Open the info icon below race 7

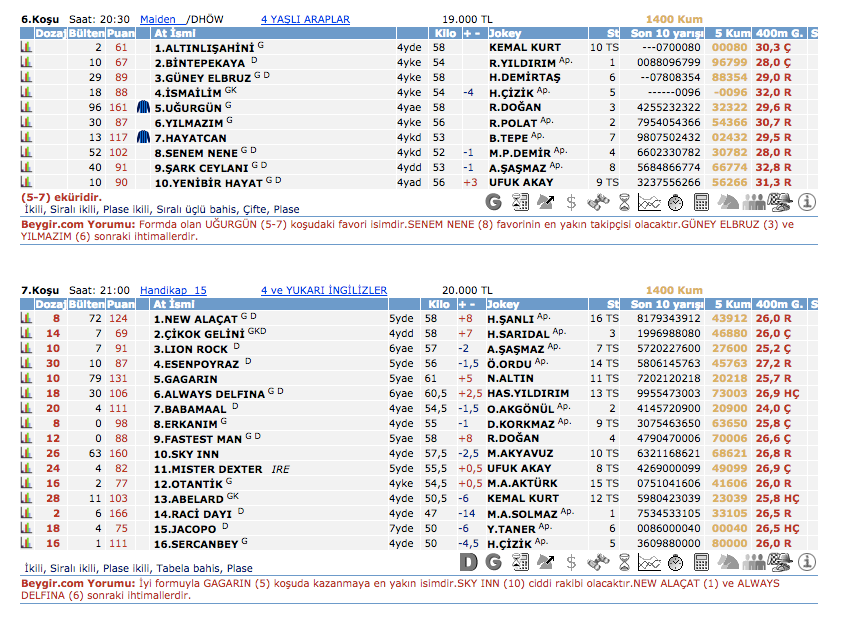[807, 562]
